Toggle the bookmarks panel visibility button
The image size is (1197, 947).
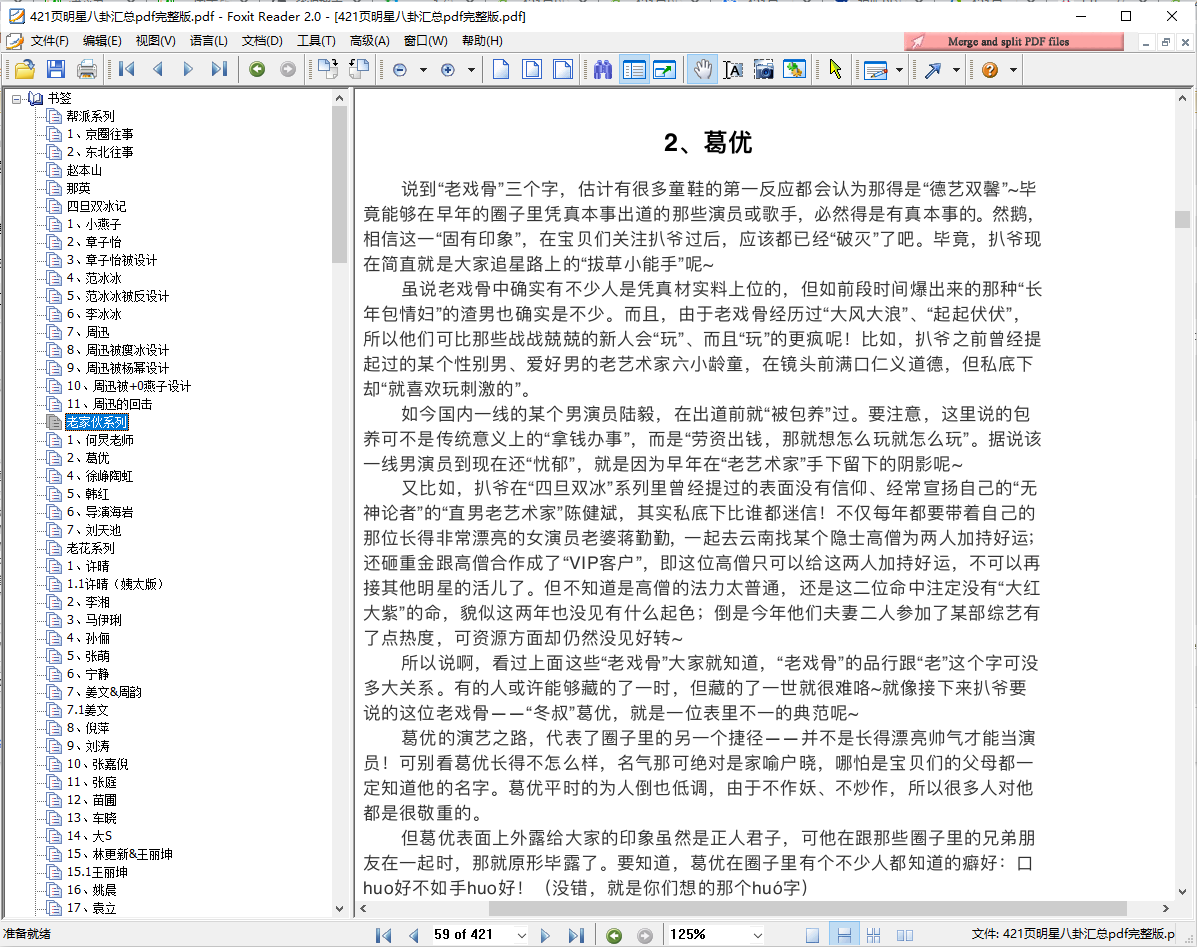pos(634,70)
